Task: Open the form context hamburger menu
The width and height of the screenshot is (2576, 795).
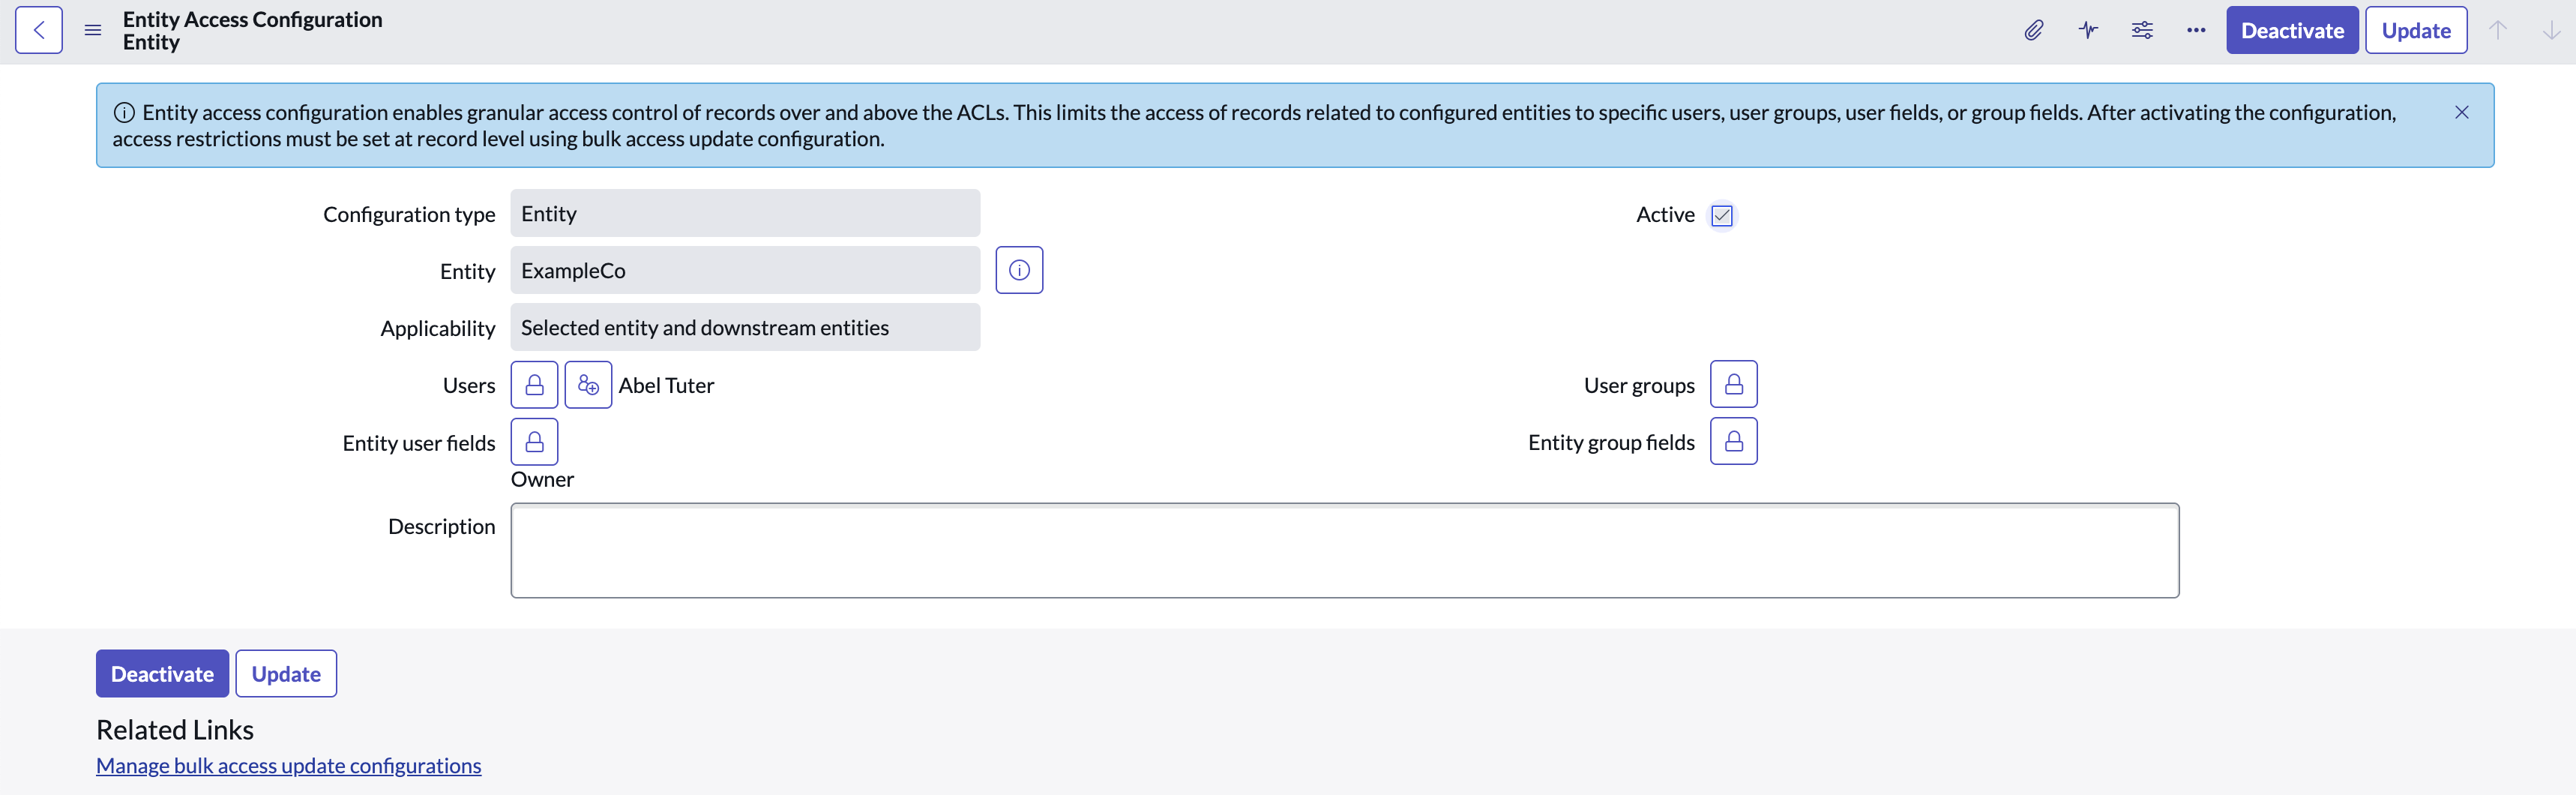Action: click(x=93, y=30)
